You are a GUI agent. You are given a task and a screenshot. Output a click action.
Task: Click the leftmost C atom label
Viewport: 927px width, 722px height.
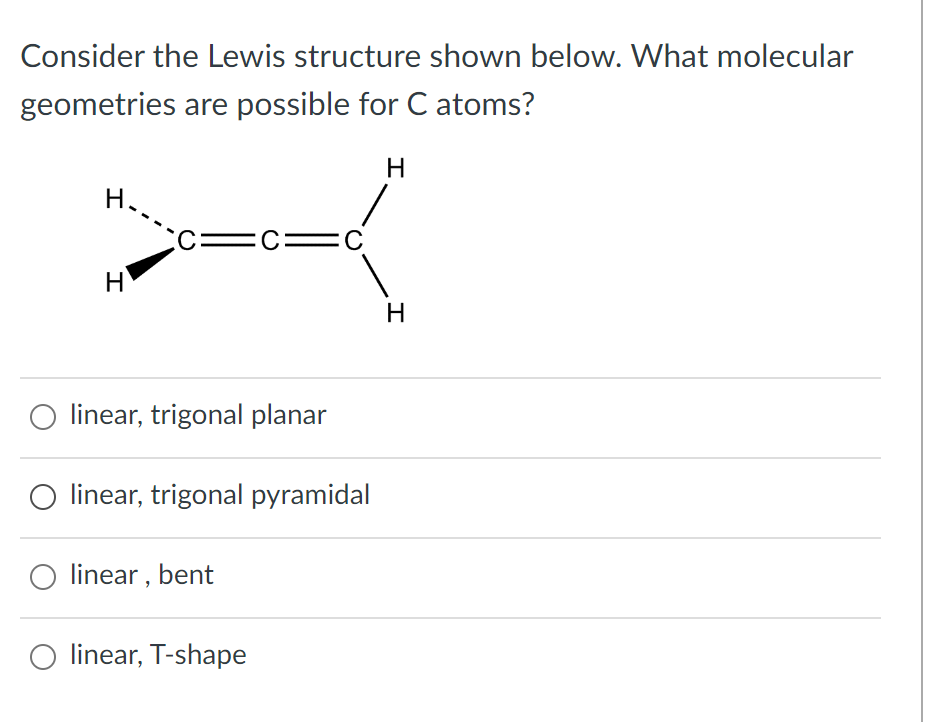point(186,240)
